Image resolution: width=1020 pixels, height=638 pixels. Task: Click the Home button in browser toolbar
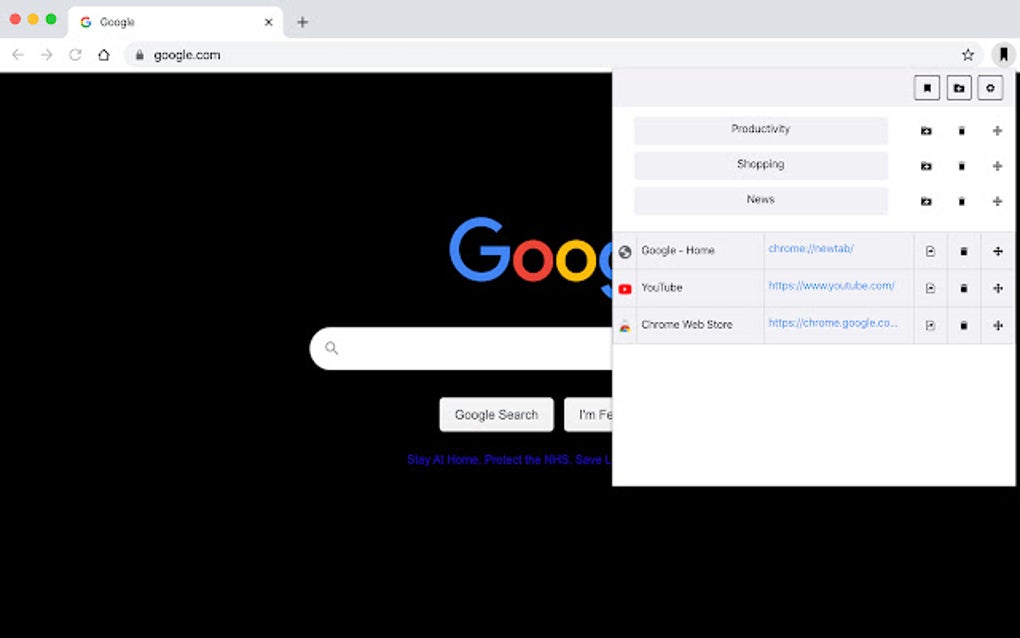(104, 55)
